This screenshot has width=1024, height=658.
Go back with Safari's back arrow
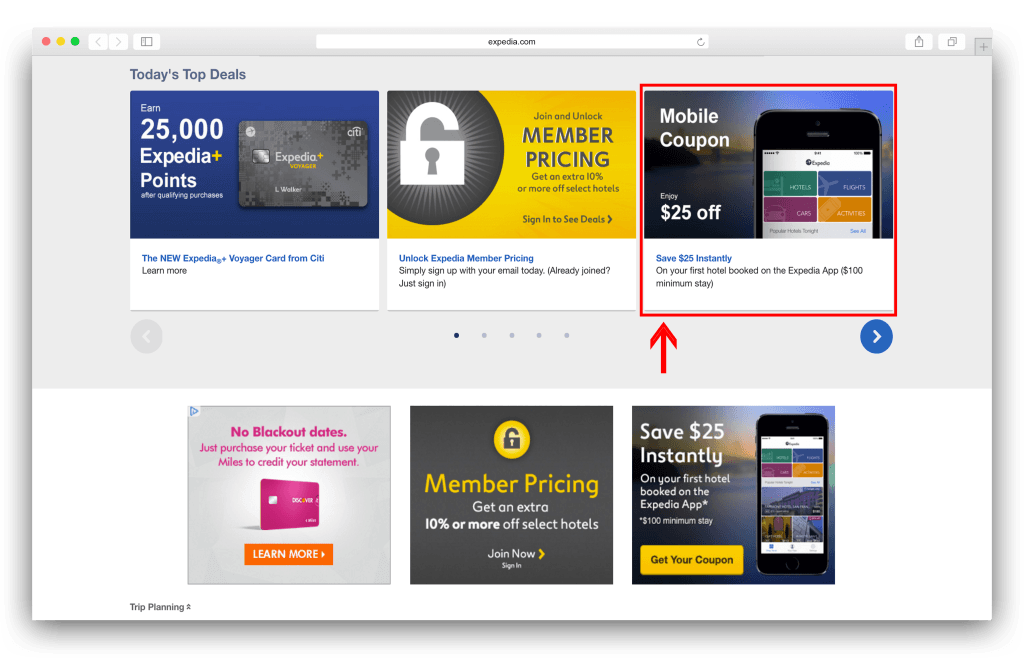(98, 42)
